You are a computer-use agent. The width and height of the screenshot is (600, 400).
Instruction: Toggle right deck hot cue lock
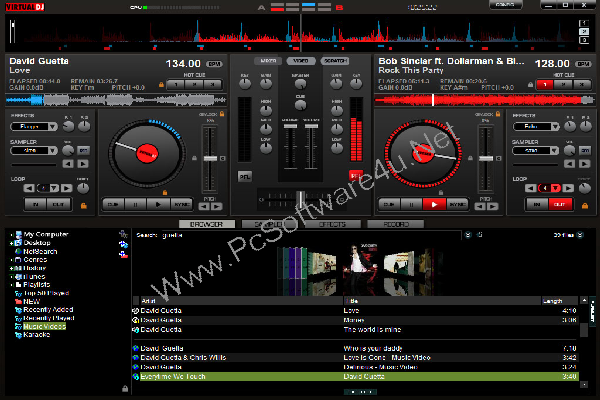530,84
